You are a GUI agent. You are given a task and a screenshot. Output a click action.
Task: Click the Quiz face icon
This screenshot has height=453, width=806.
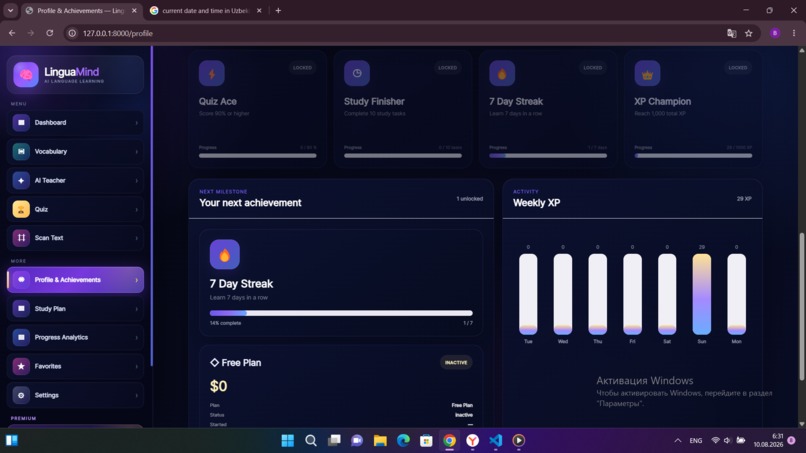tap(21, 209)
